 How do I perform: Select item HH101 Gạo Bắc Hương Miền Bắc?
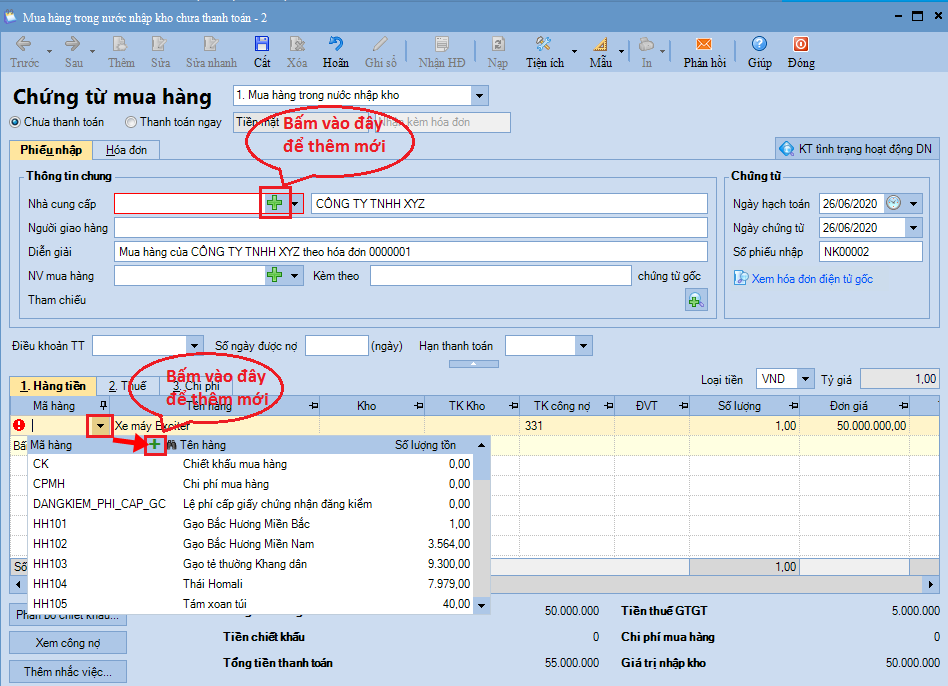252,523
